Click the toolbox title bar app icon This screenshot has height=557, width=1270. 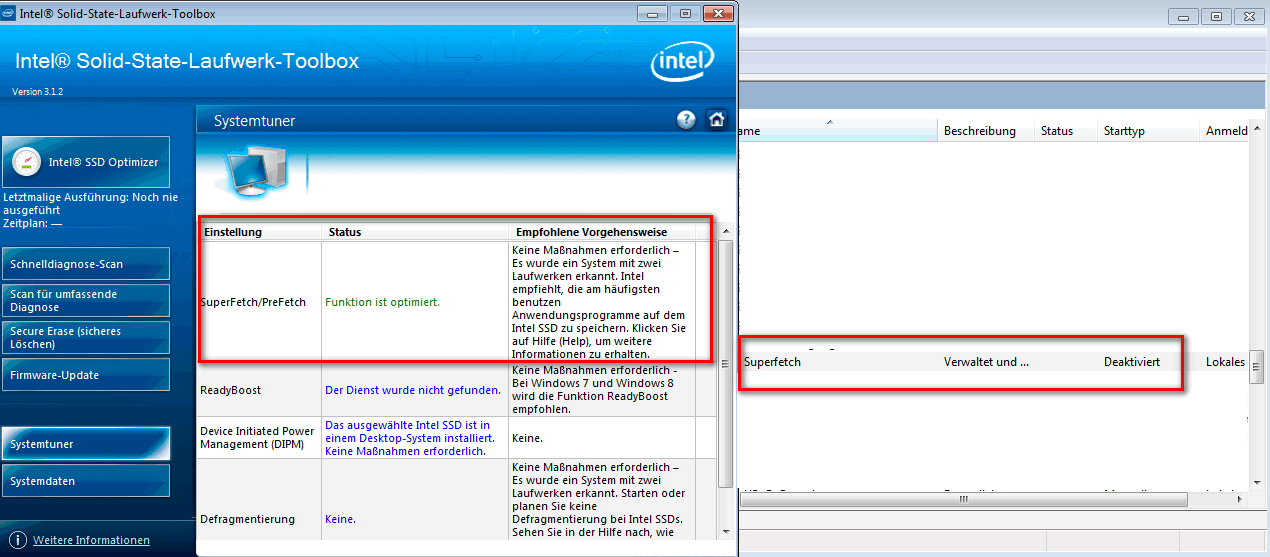click(9, 14)
